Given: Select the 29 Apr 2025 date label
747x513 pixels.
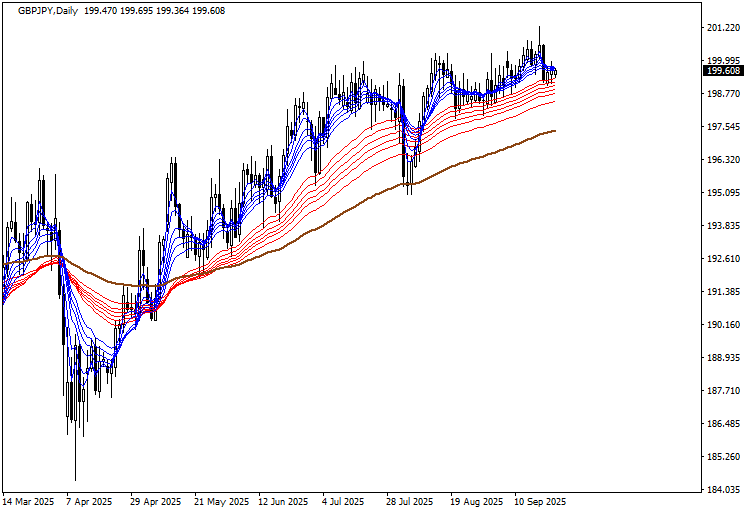Looking at the screenshot, I should [x=156, y=501].
